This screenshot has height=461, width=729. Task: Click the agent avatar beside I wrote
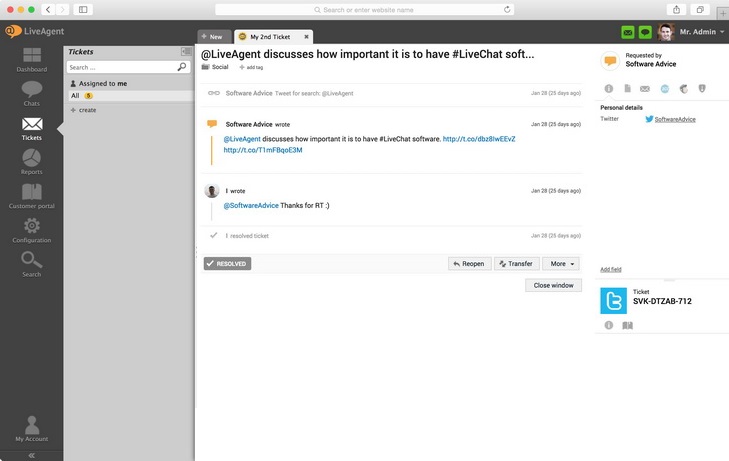(212, 191)
